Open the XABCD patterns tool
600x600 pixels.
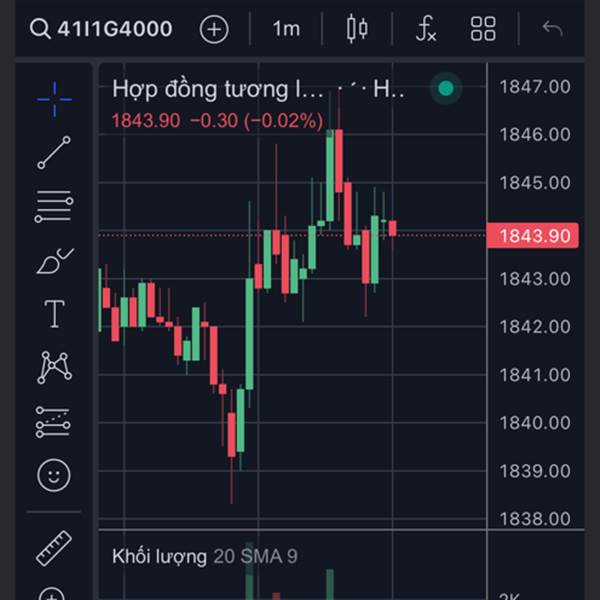(54, 368)
